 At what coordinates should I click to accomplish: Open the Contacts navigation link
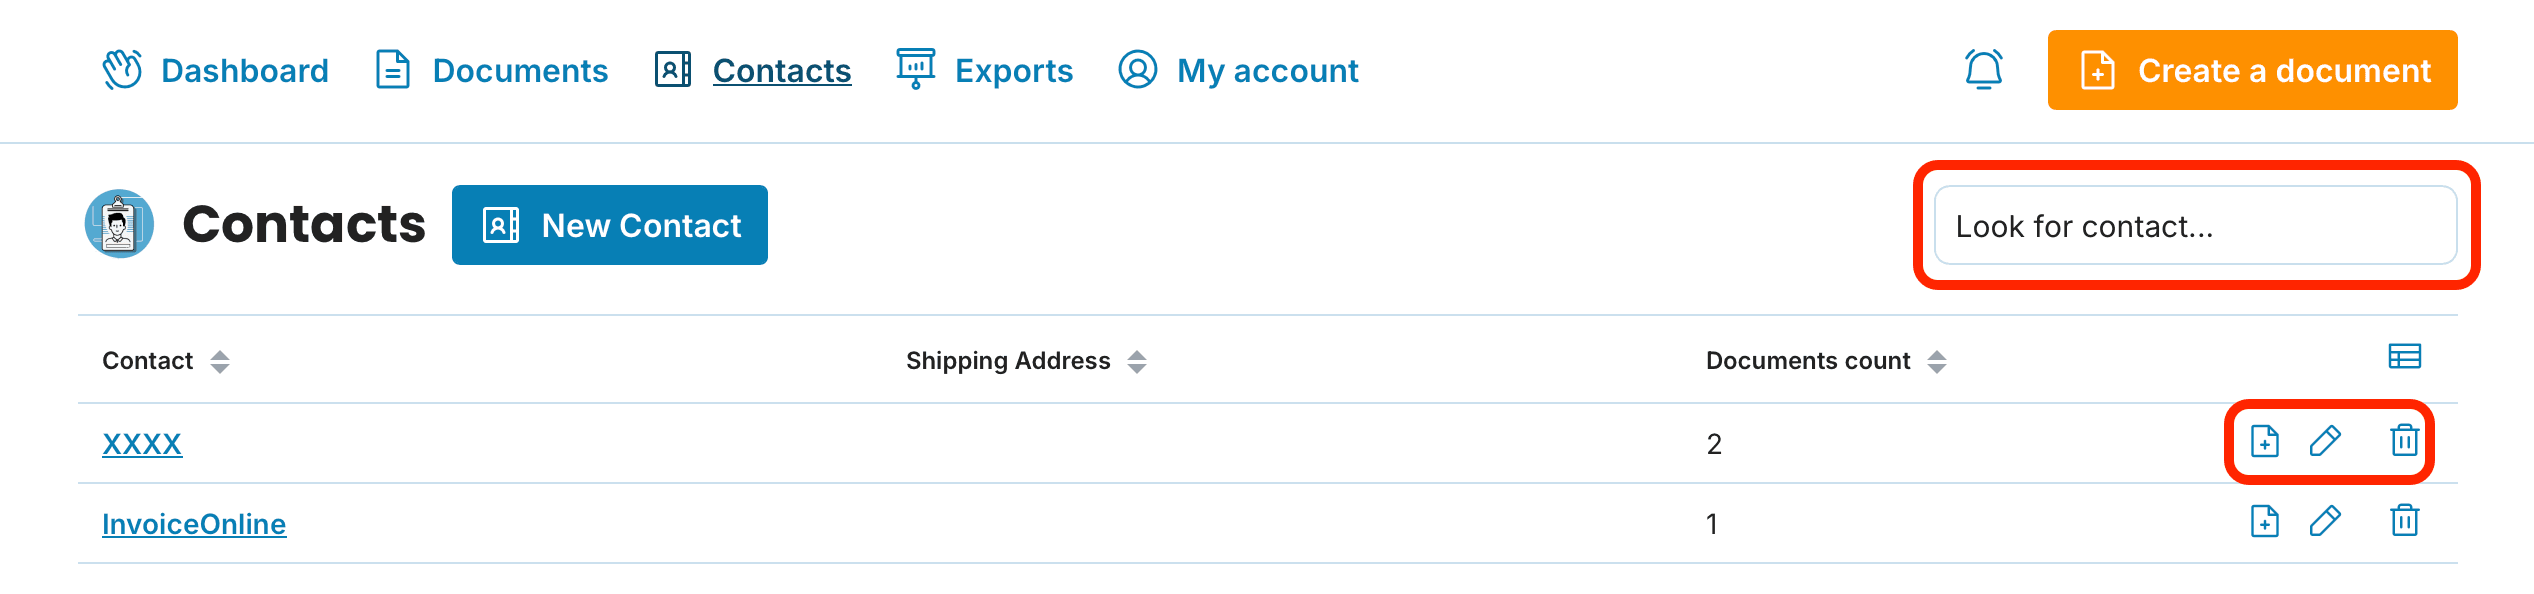752,70
